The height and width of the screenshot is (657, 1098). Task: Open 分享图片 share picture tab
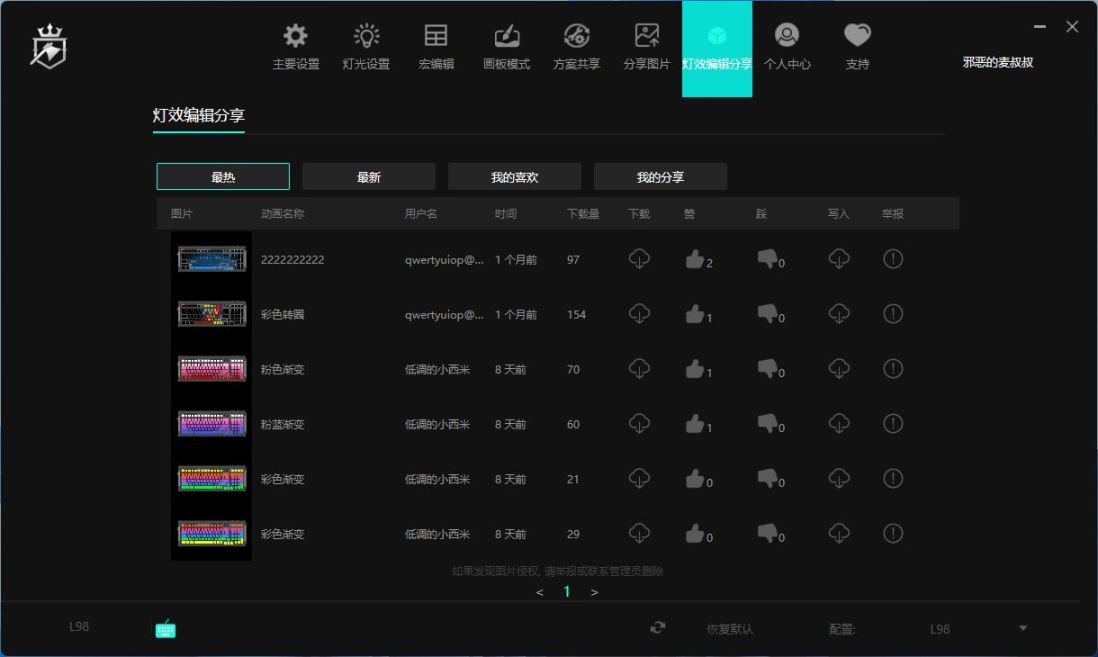(x=646, y=47)
